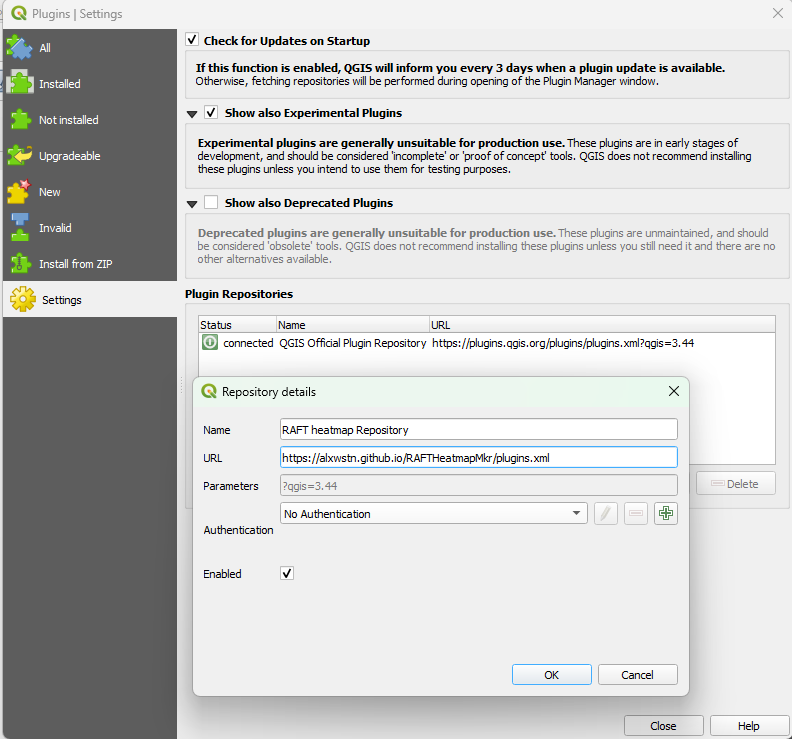792x739 pixels.
Task: Open the No Authentication dropdown
Action: coord(434,514)
